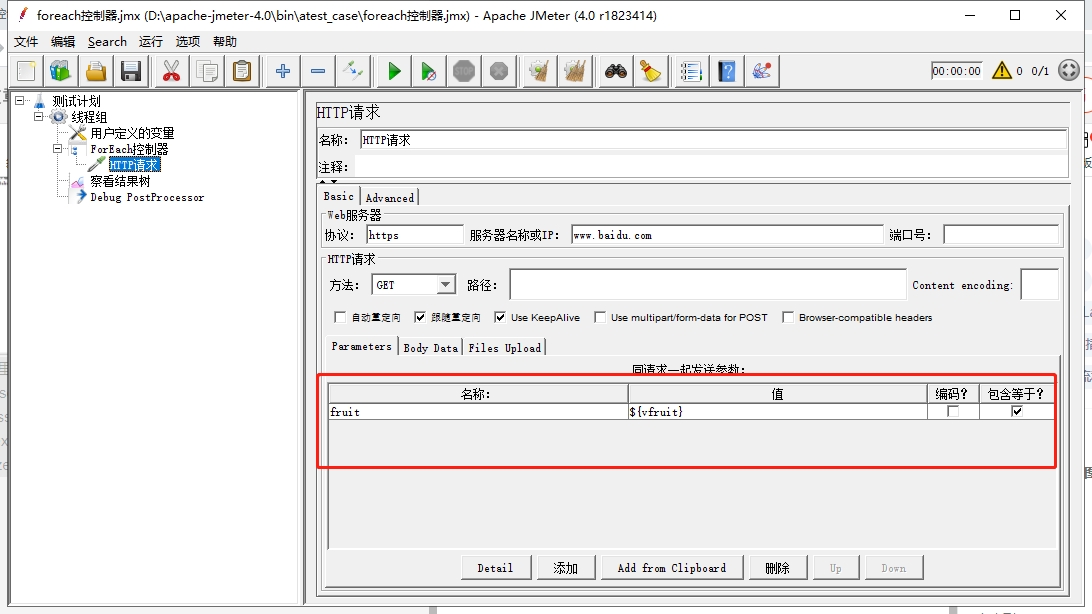
Task: Click the warning triangle log indicator
Action: click(x=1001, y=70)
